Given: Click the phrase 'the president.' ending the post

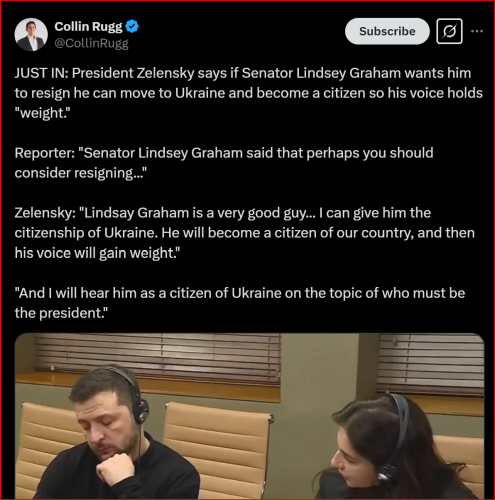Looking at the screenshot, I should 61,313.
